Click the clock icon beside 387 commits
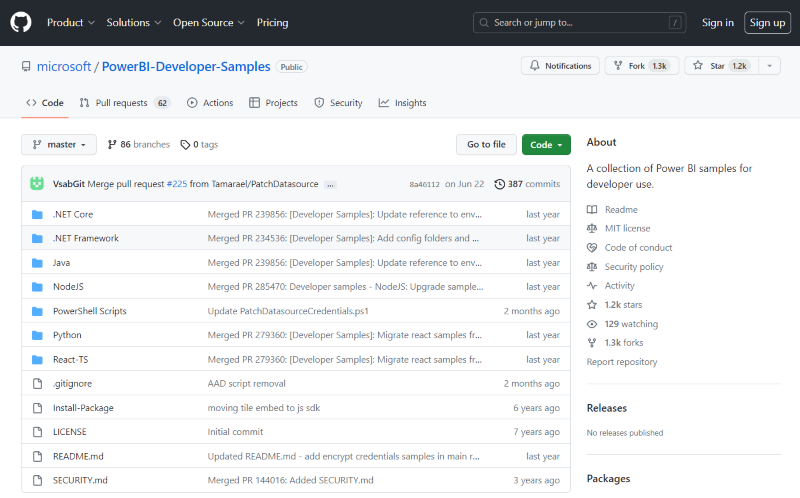This screenshot has width=800, height=498. (x=499, y=184)
